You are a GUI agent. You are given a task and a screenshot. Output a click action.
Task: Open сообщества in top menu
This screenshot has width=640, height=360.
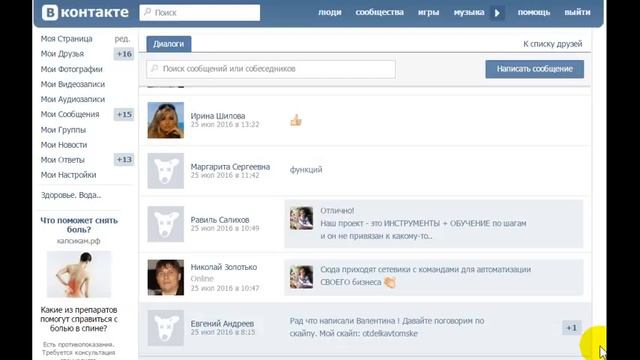[380, 12]
